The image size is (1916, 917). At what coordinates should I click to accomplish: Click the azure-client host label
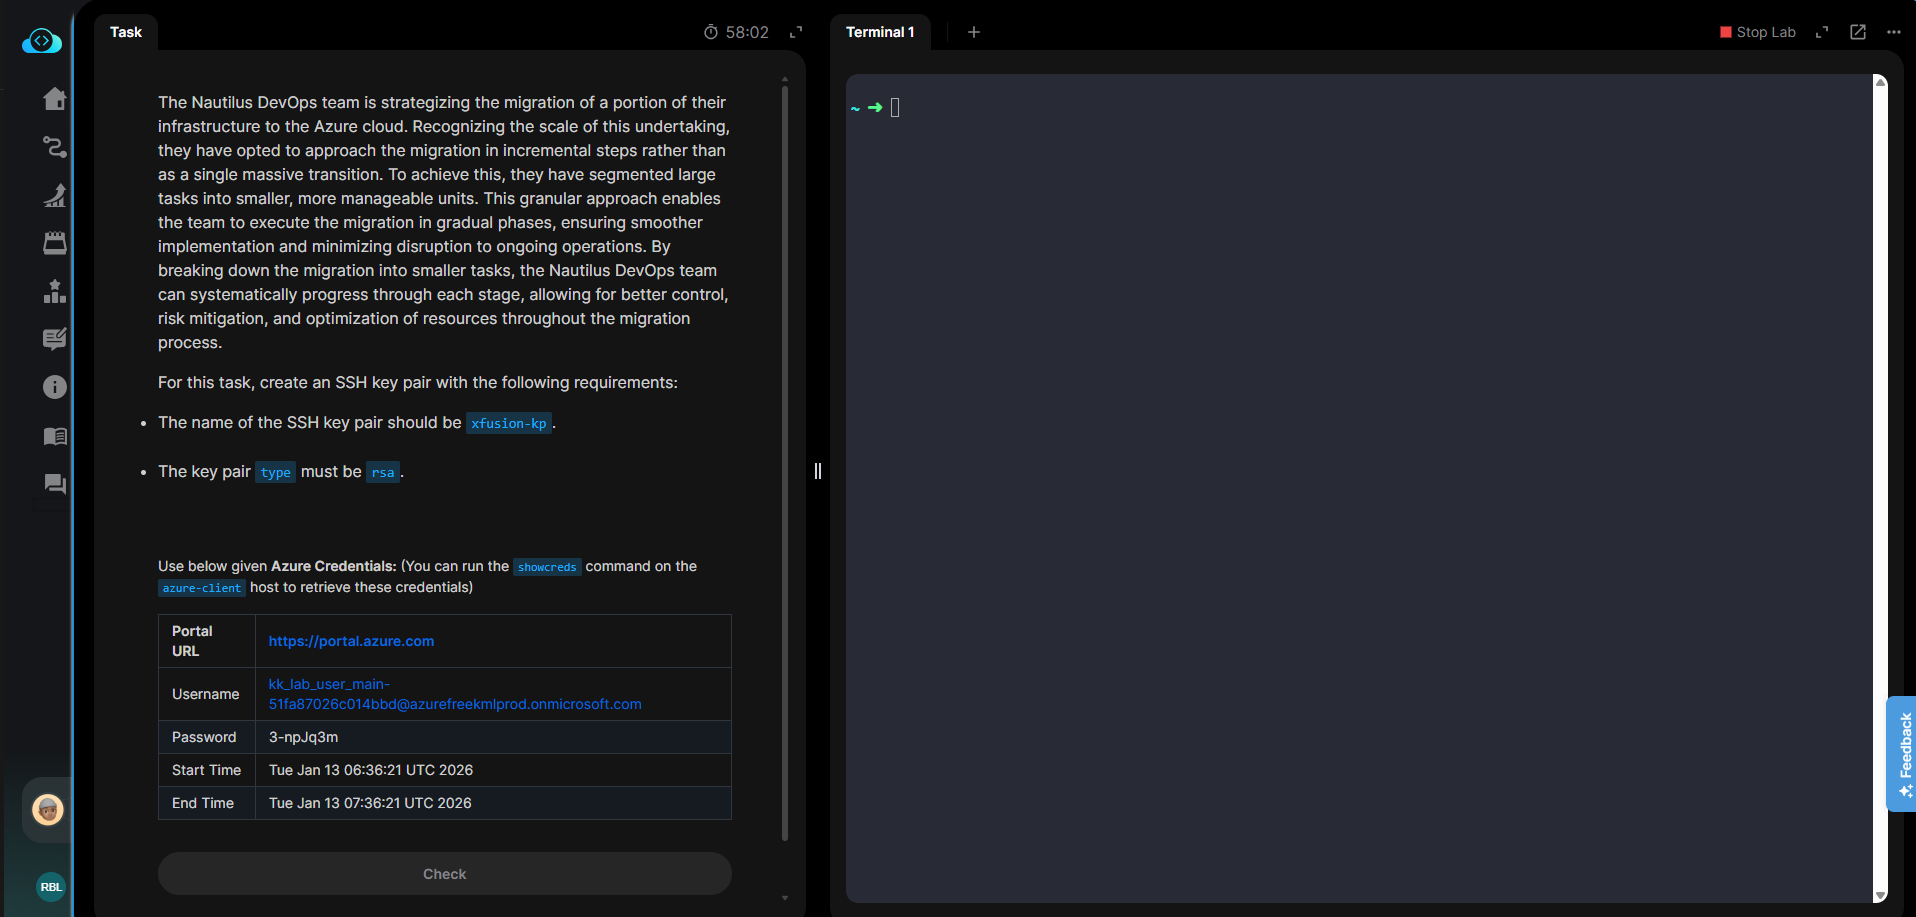tap(202, 588)
